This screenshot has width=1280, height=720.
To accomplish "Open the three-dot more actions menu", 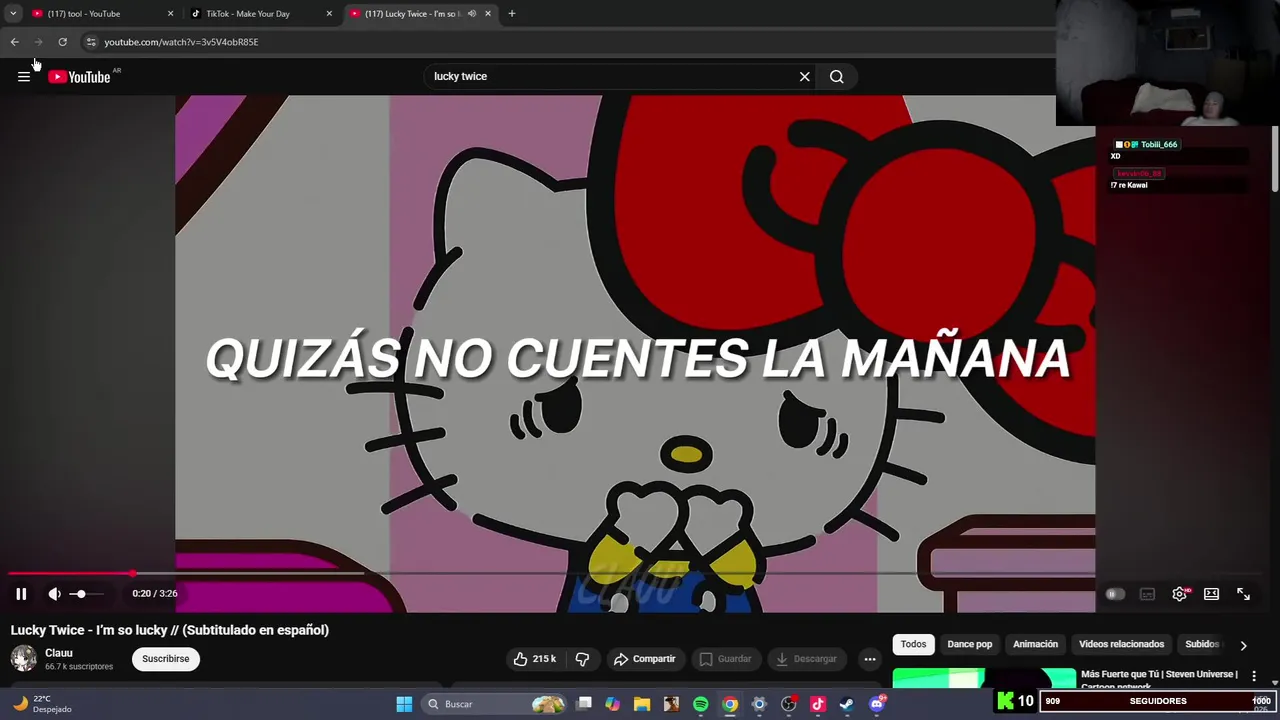I will click(870, 659).
